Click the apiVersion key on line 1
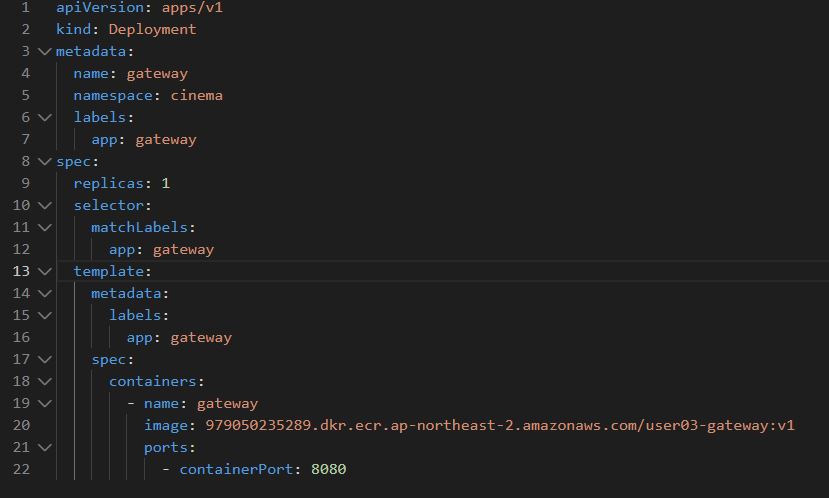829x498 pixels. [x=100, y=7]
